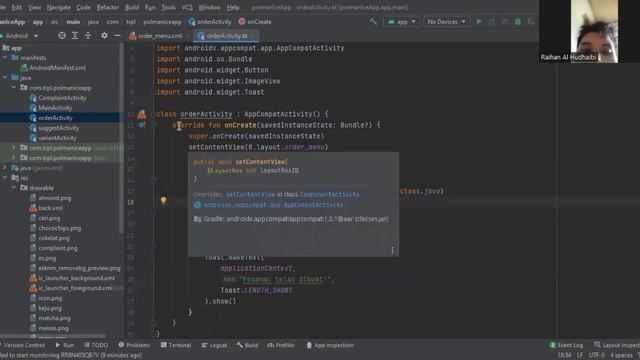This screenshot has width=640, height=360.
Task: Select almond.png in drawable folder
Action: 54,198
